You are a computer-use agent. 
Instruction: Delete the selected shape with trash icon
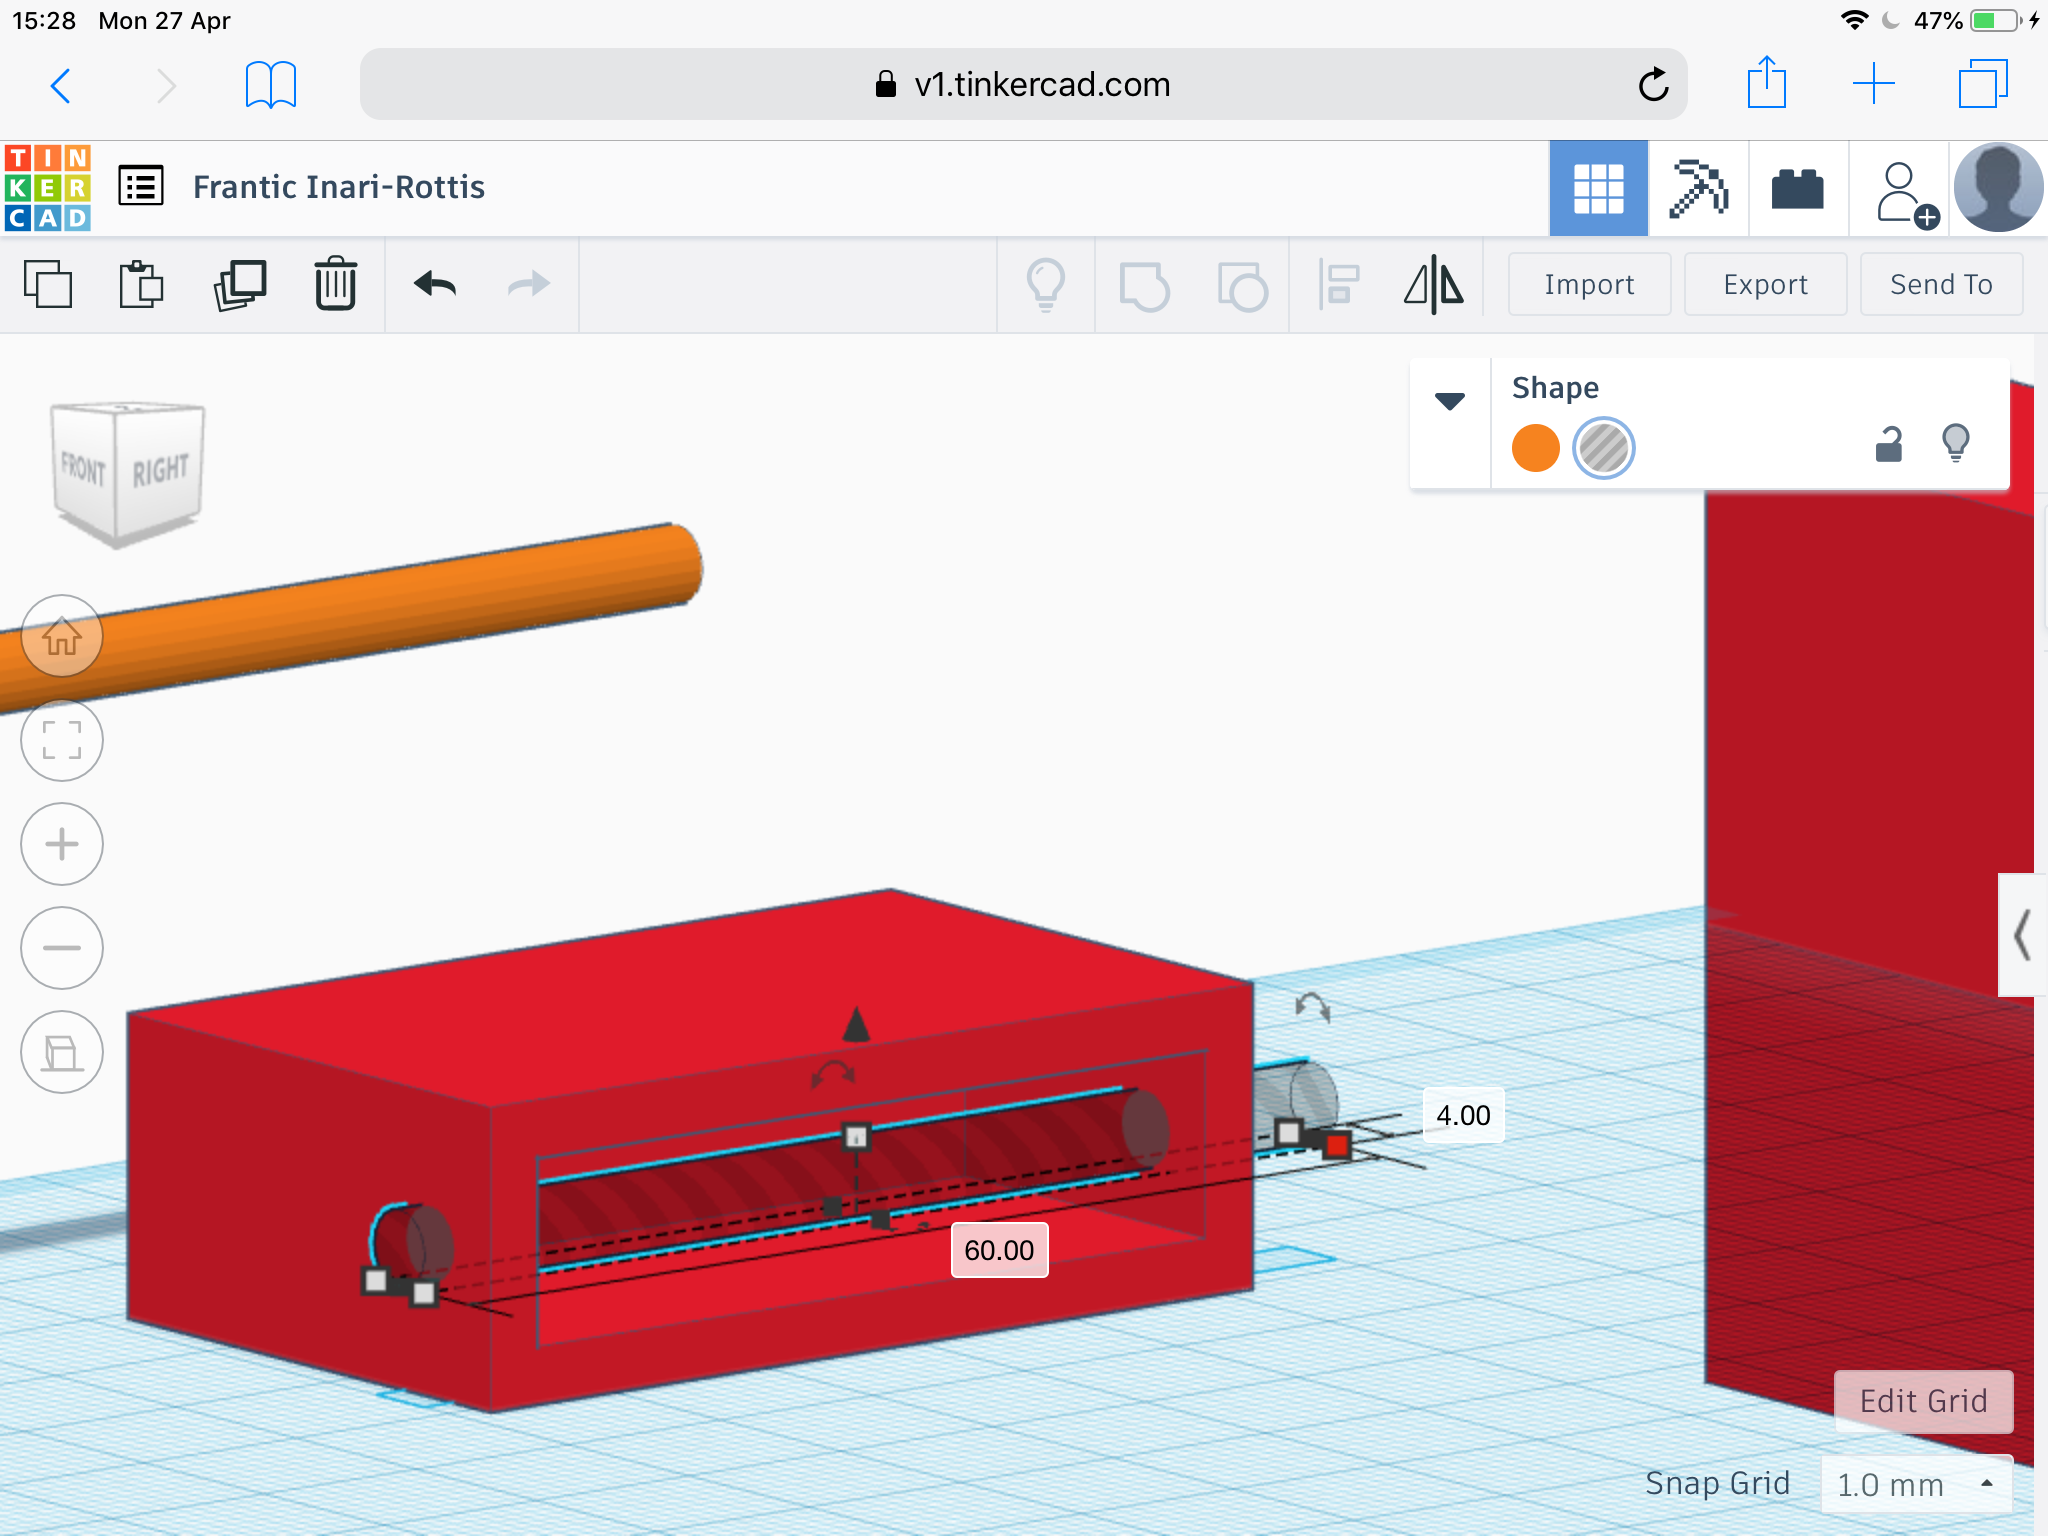tap(336, 285)
